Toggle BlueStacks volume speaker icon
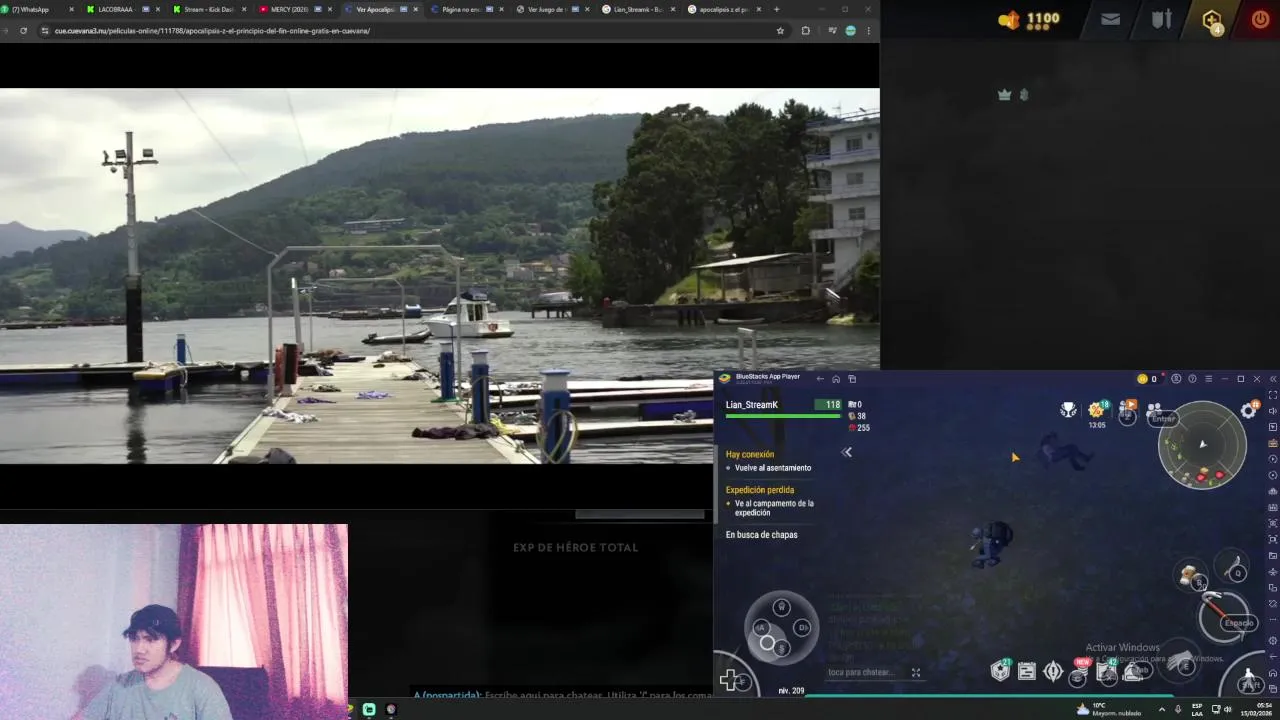The height and width of the screenshot is (720, 1280). click(x=1273, y=411)
